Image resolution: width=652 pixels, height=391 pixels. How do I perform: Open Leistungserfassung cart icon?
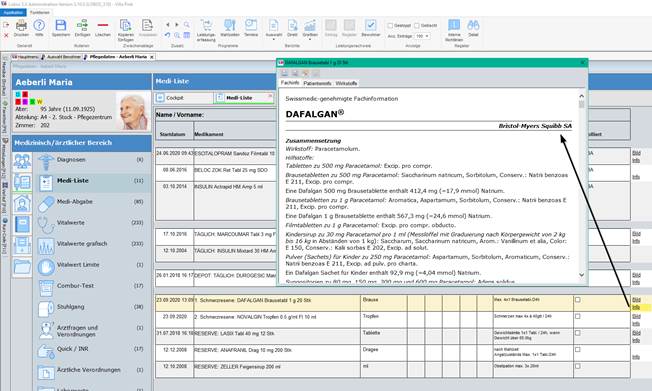206,25
